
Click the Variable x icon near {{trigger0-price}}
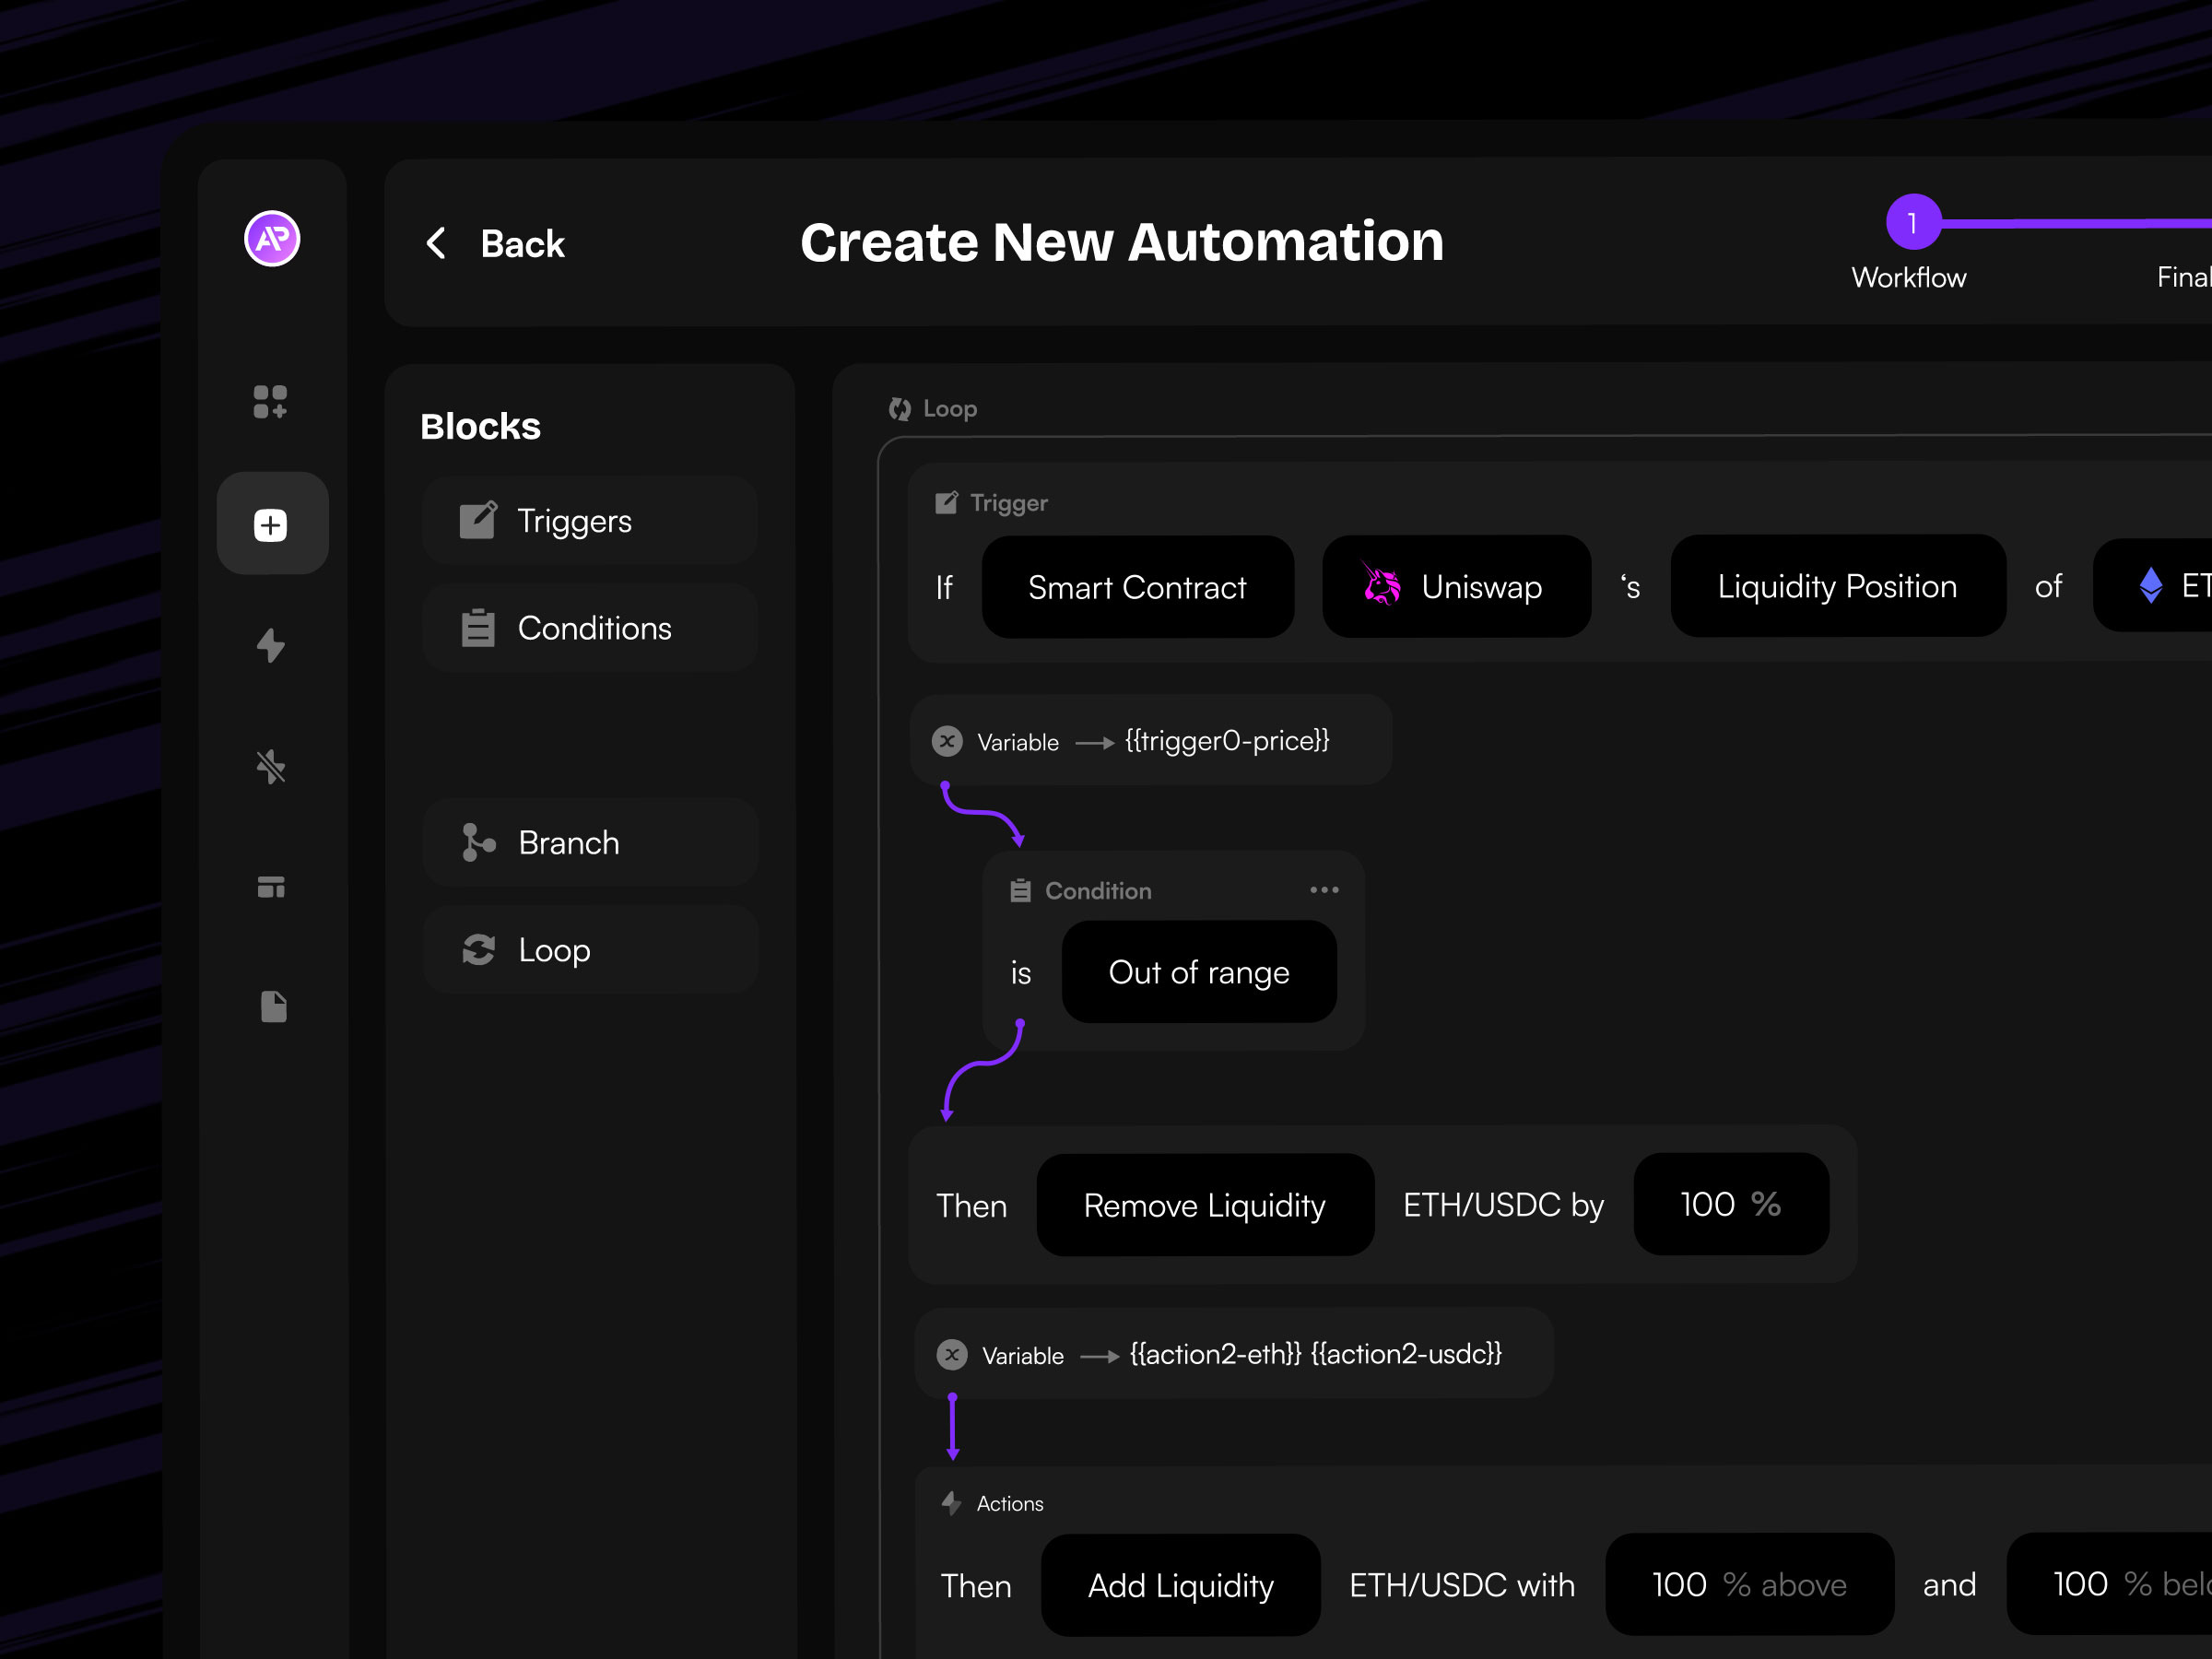click(946, 741)
